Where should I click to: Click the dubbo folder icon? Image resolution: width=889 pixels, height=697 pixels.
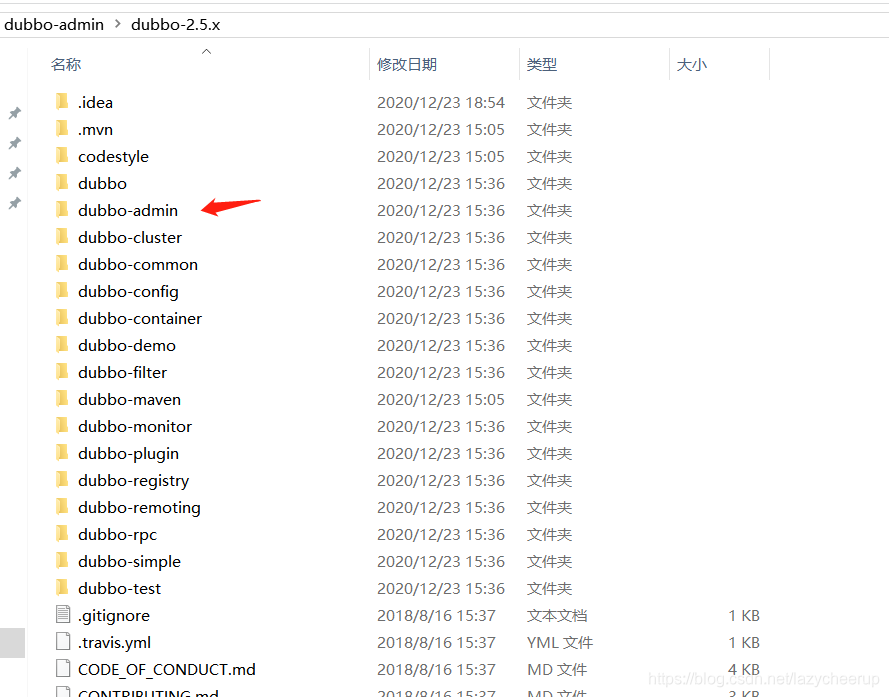[62, 183]
